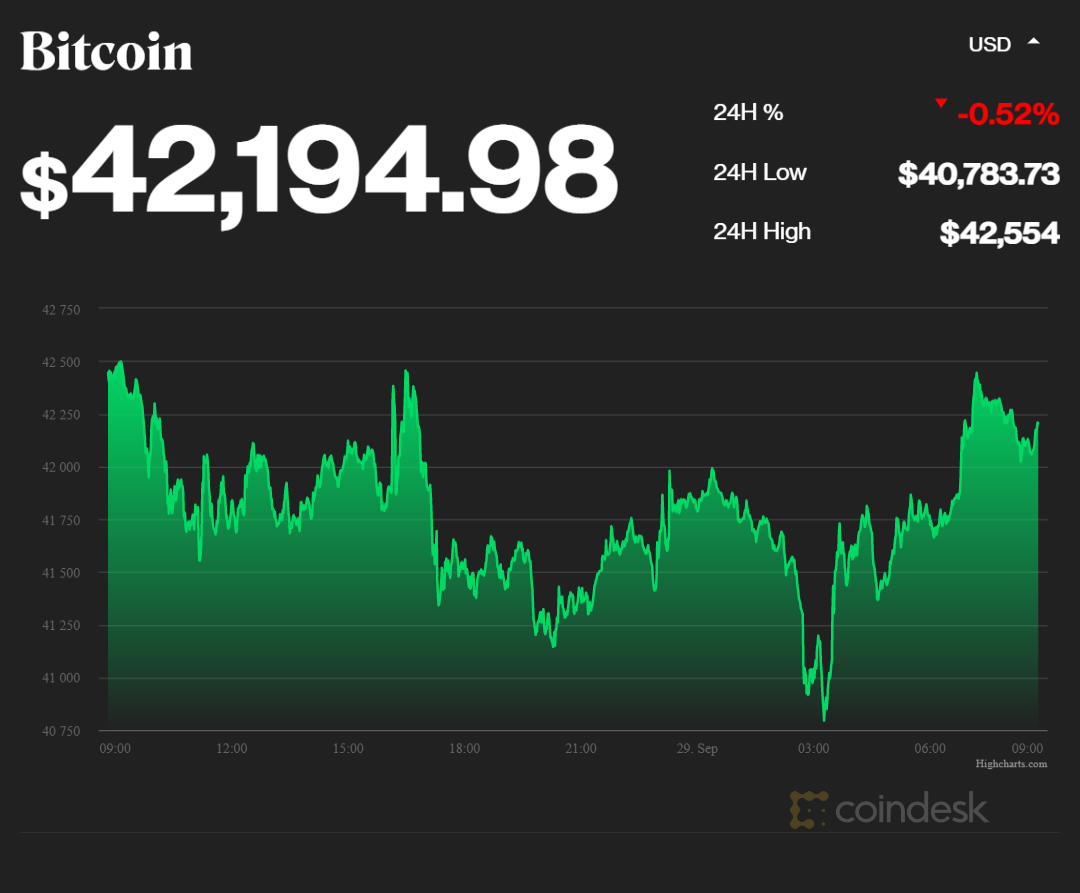Viewport: 1080px width, 893px height.
Task: Click the 18:00 time axis label
Action: [464, 748]
